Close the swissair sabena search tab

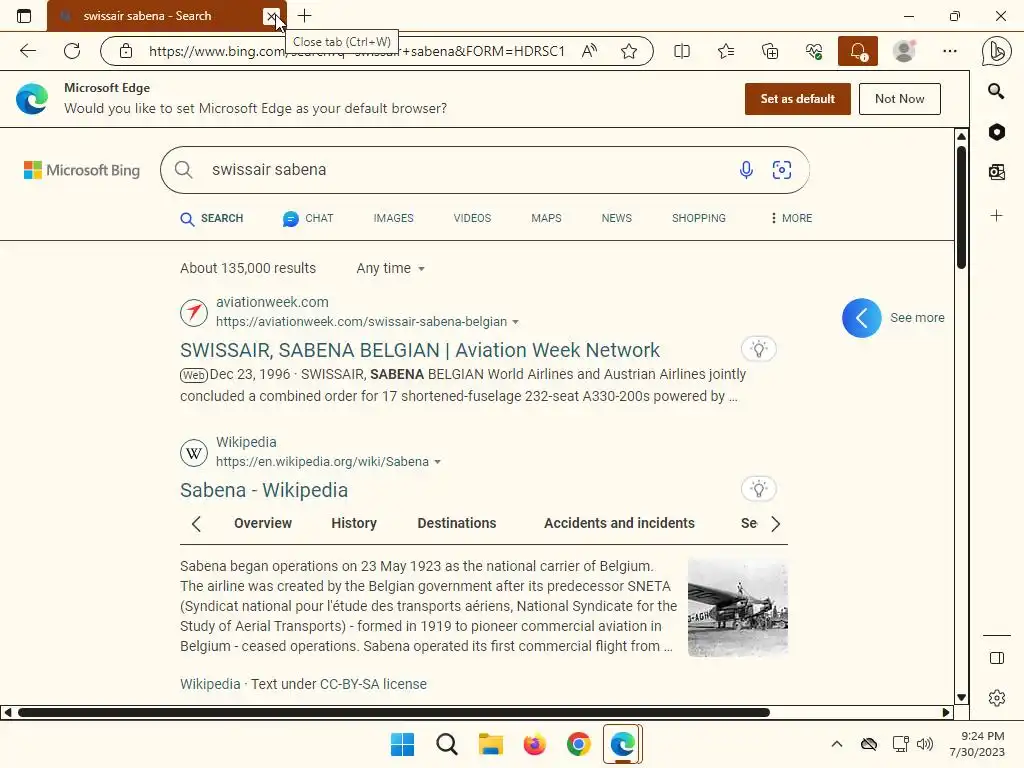coord(271,16)
